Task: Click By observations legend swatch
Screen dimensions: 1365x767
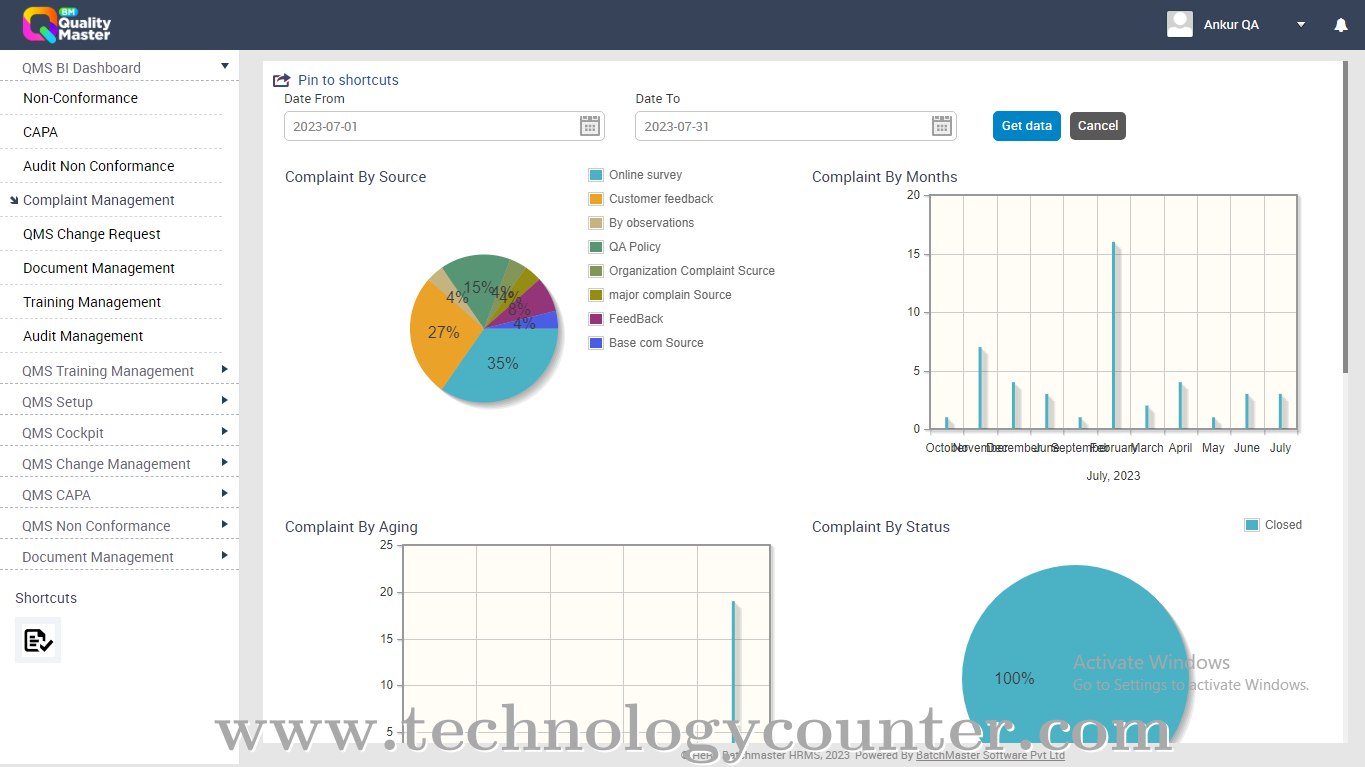Action: point(596,223)
